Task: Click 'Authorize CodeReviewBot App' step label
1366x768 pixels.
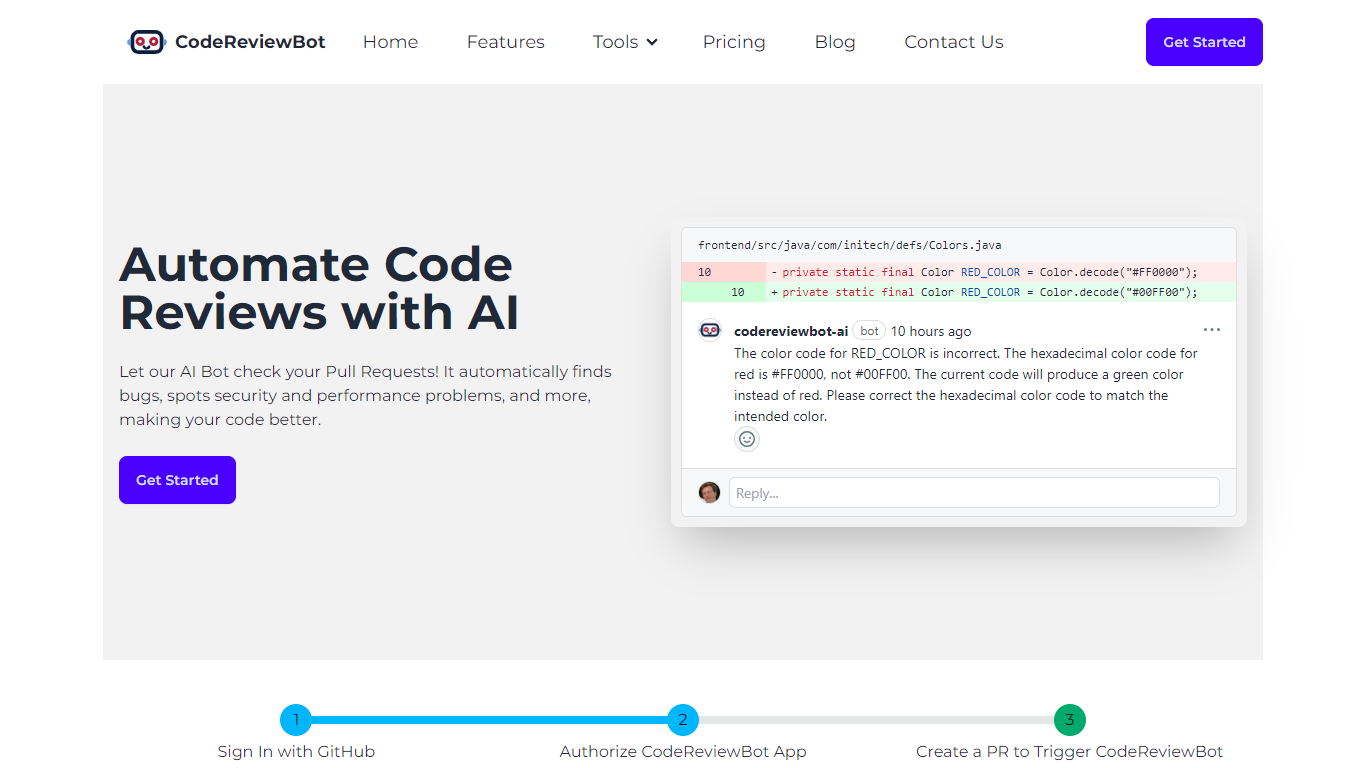Action: click(683, 752)
